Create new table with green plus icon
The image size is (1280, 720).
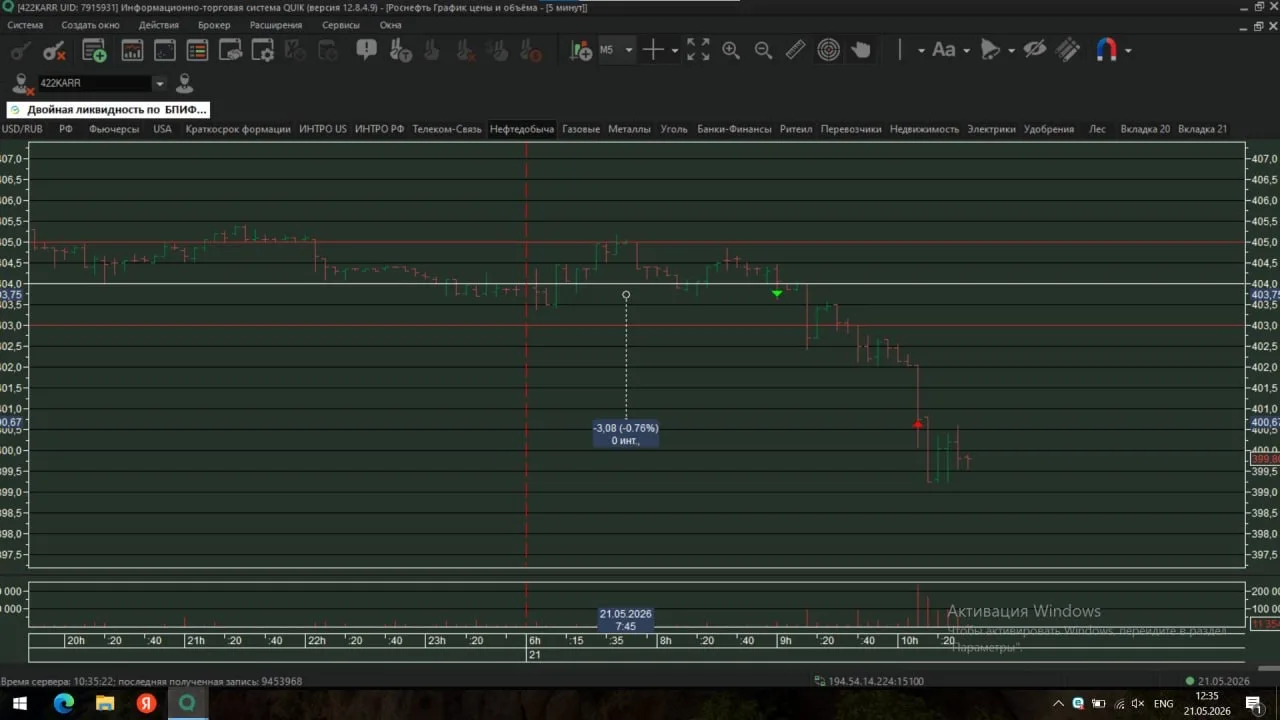94,50
